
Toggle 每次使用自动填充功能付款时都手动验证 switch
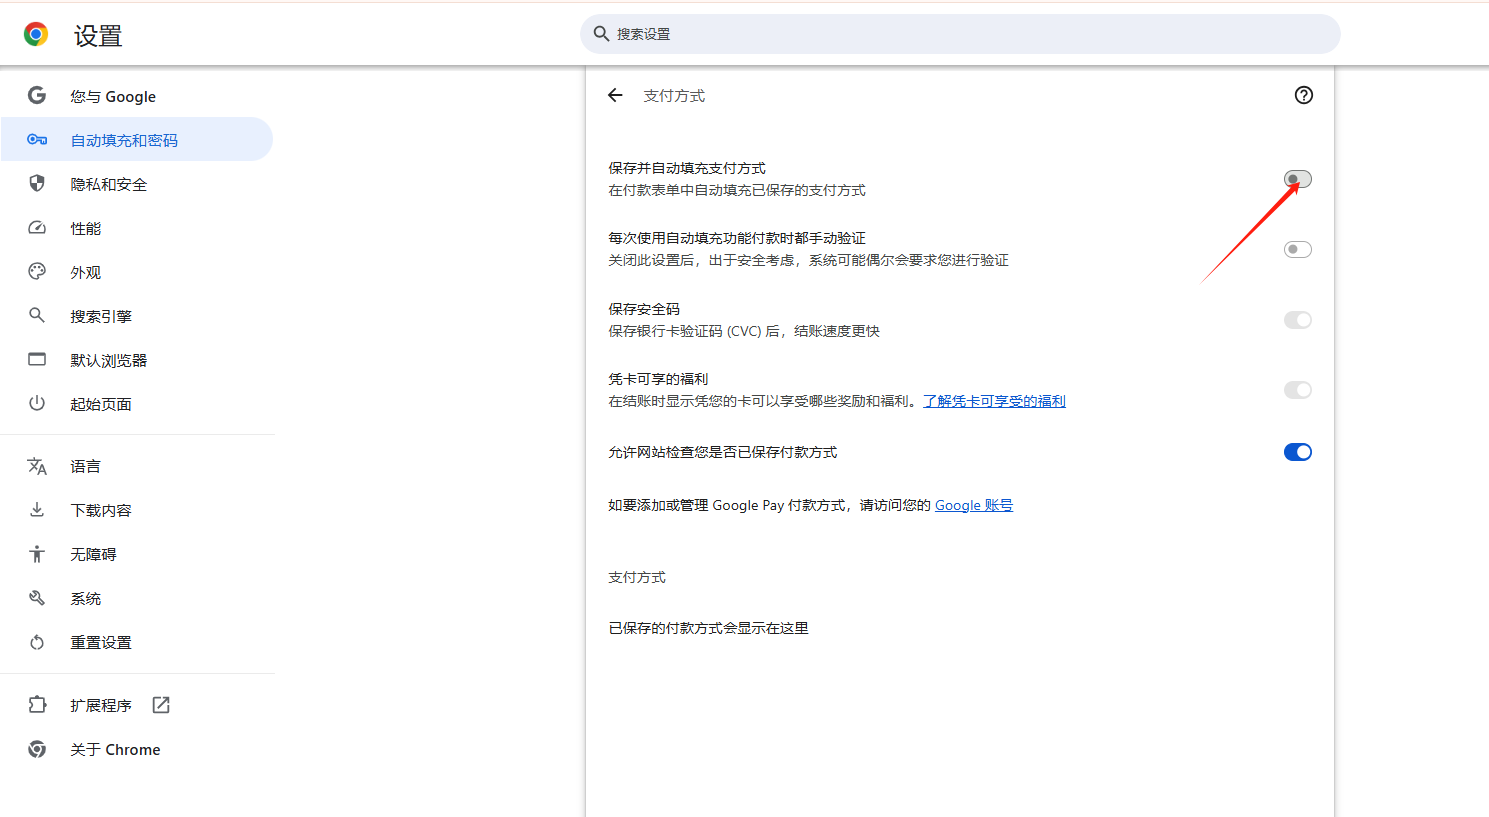point(1297,249)
